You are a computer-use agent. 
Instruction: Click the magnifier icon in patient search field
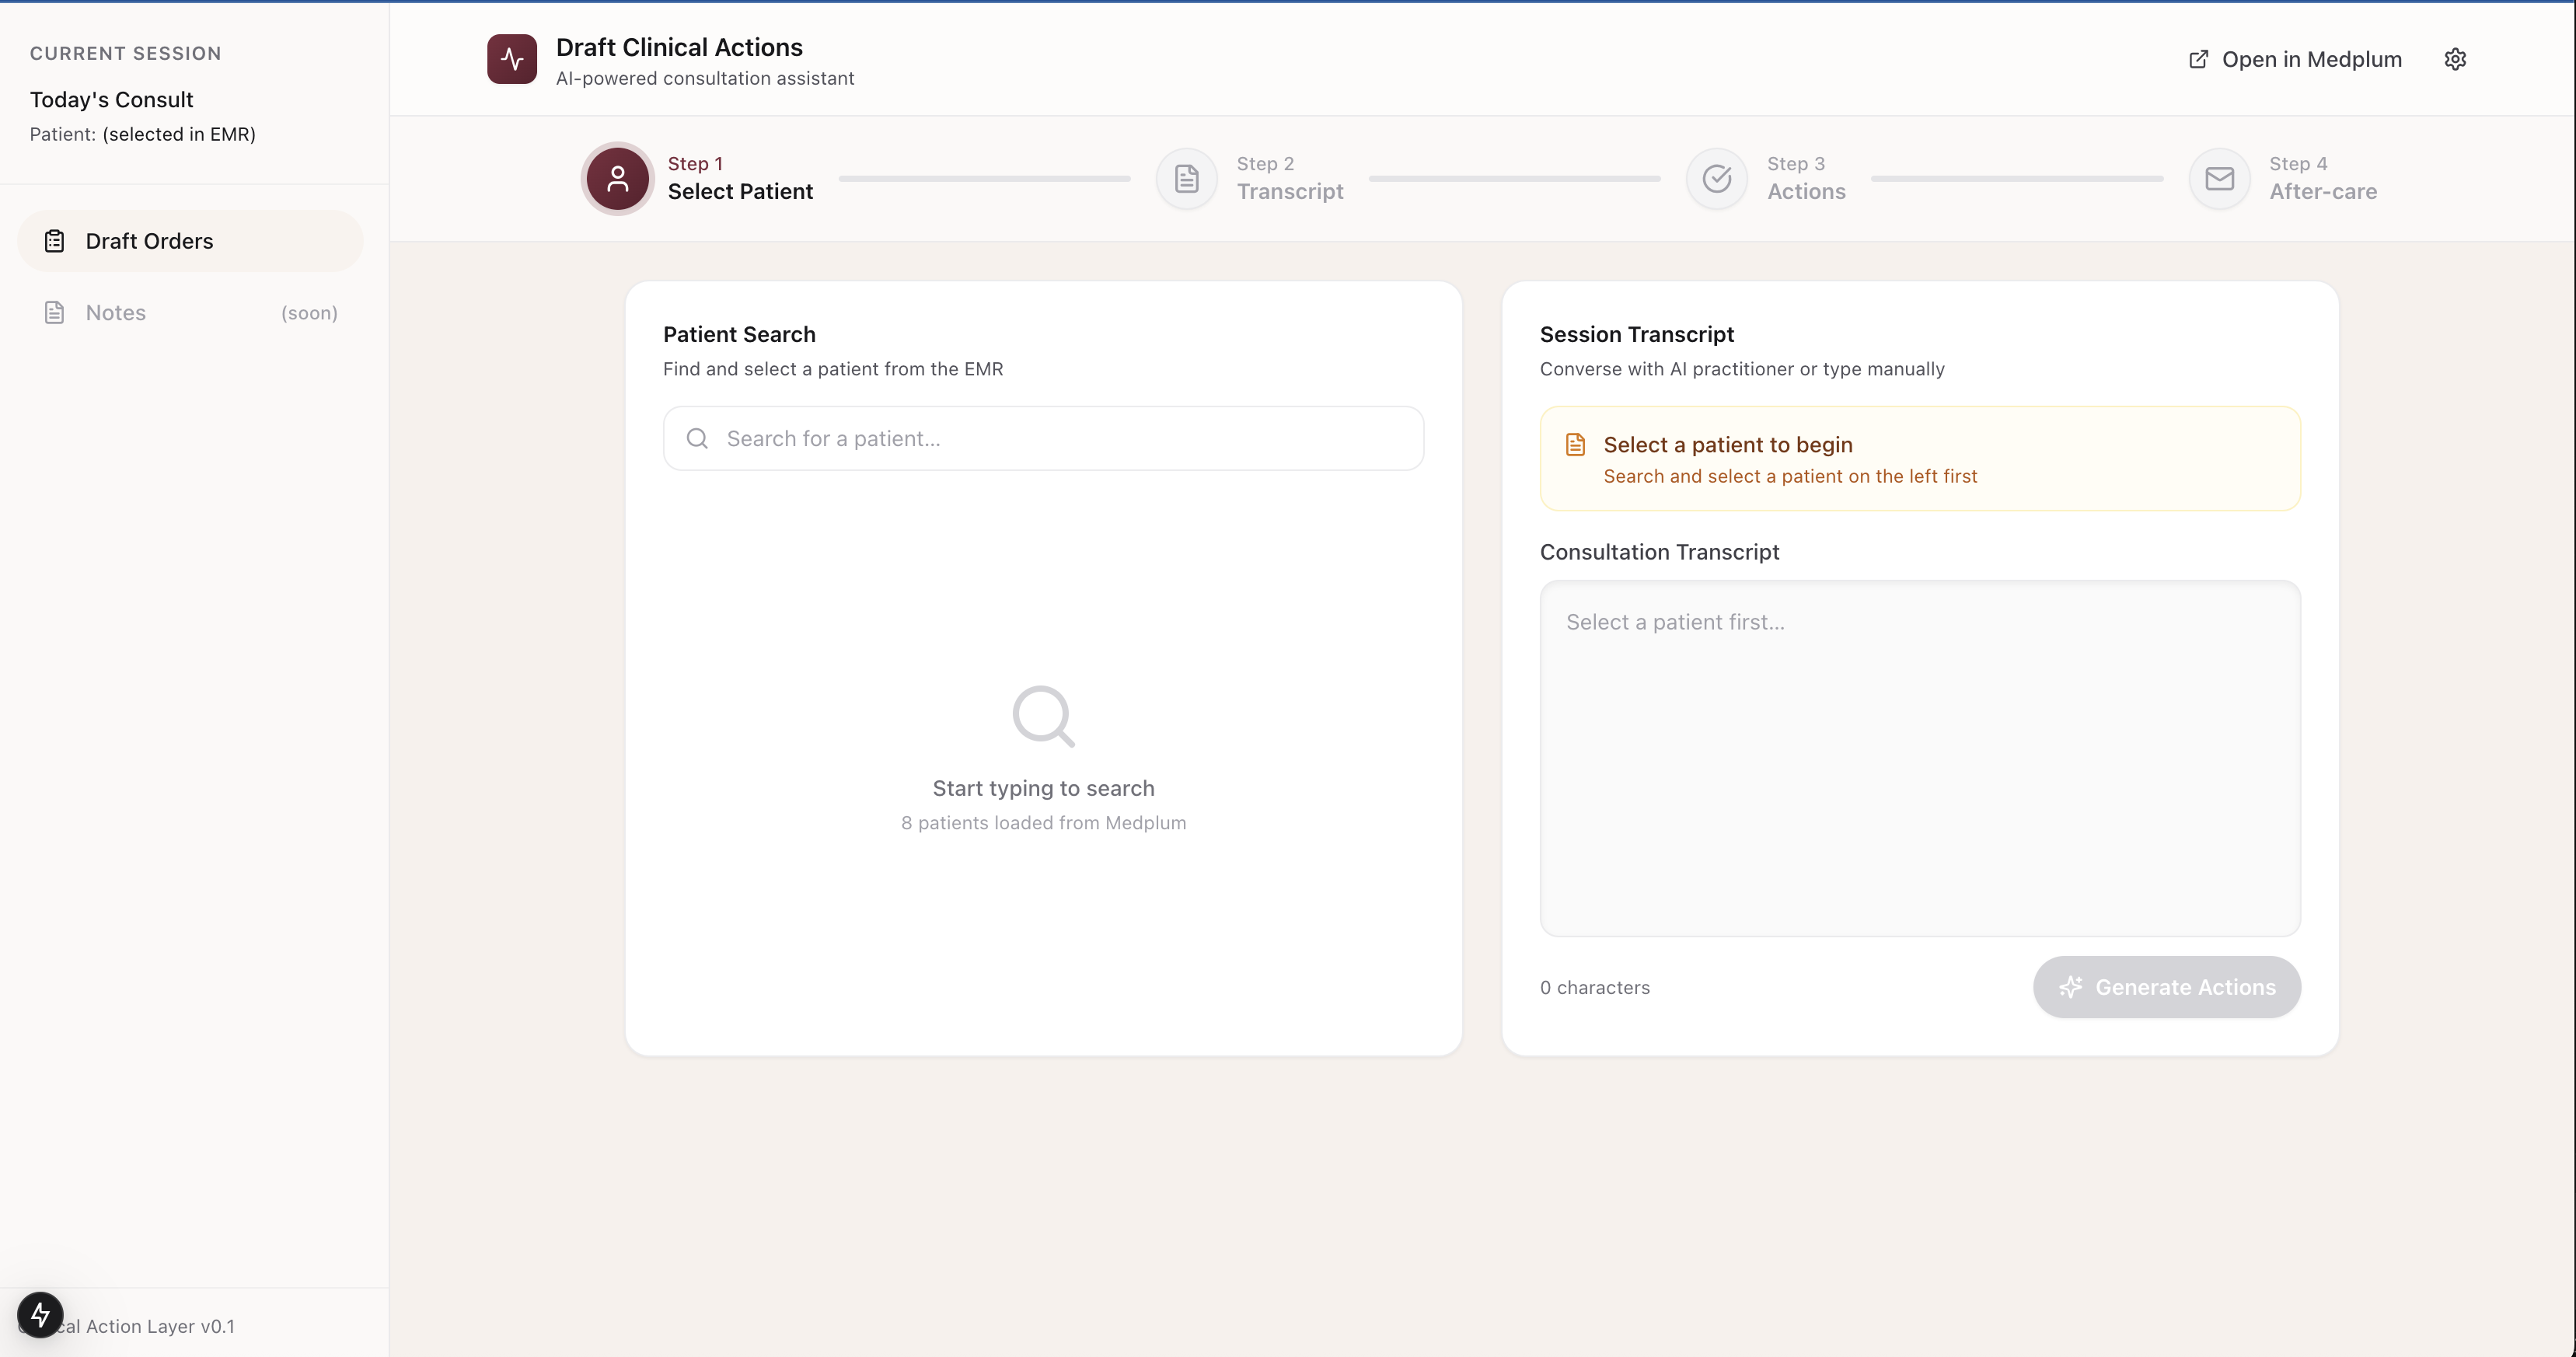(697, 439)
